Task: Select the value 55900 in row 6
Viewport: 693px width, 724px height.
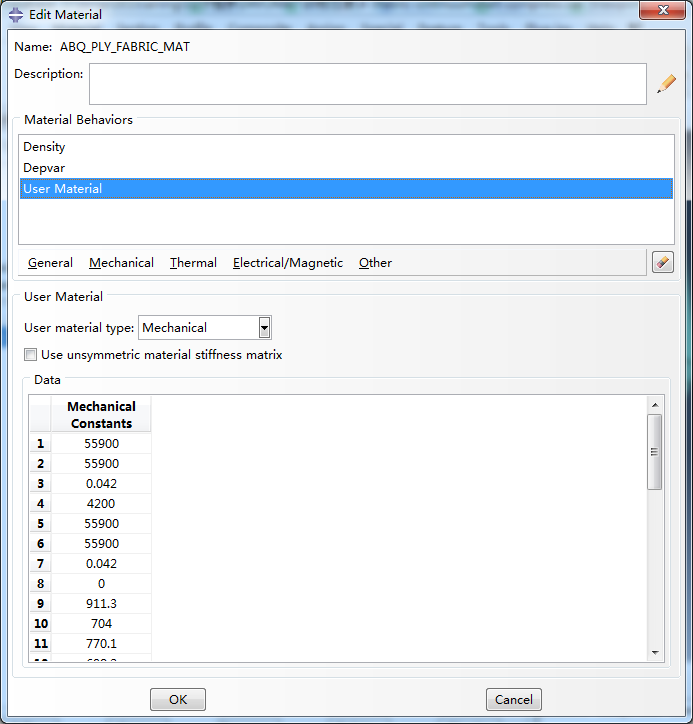Action: 102,544
